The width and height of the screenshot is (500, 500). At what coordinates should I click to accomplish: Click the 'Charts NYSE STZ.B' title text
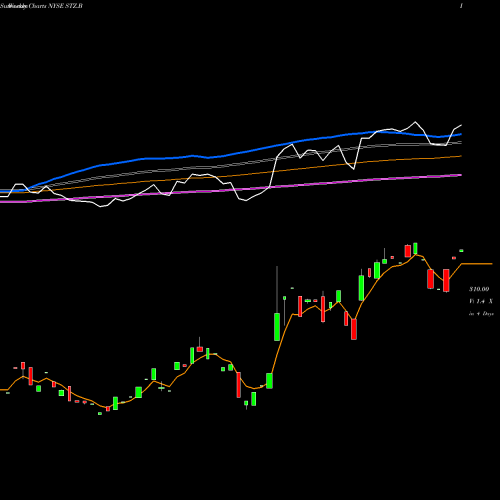[55, 6]
